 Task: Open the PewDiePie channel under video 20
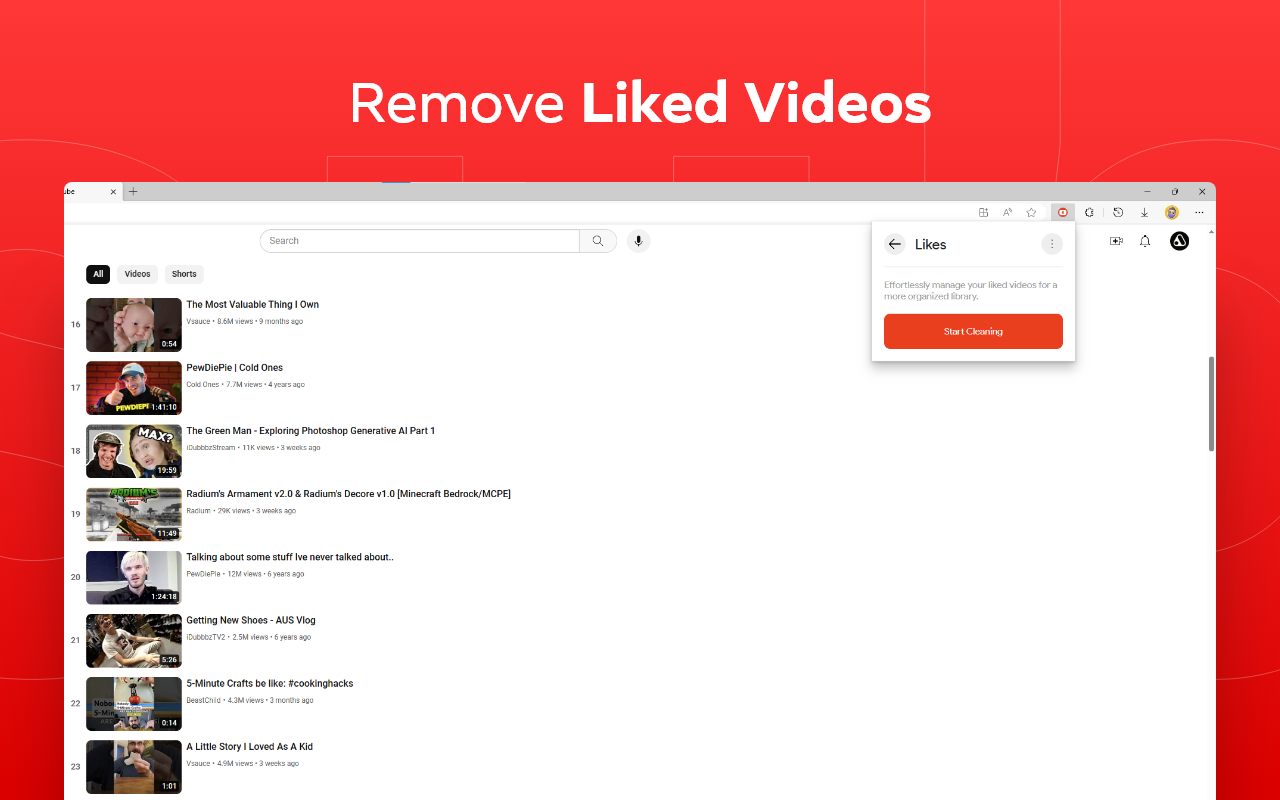click(204, 574)
